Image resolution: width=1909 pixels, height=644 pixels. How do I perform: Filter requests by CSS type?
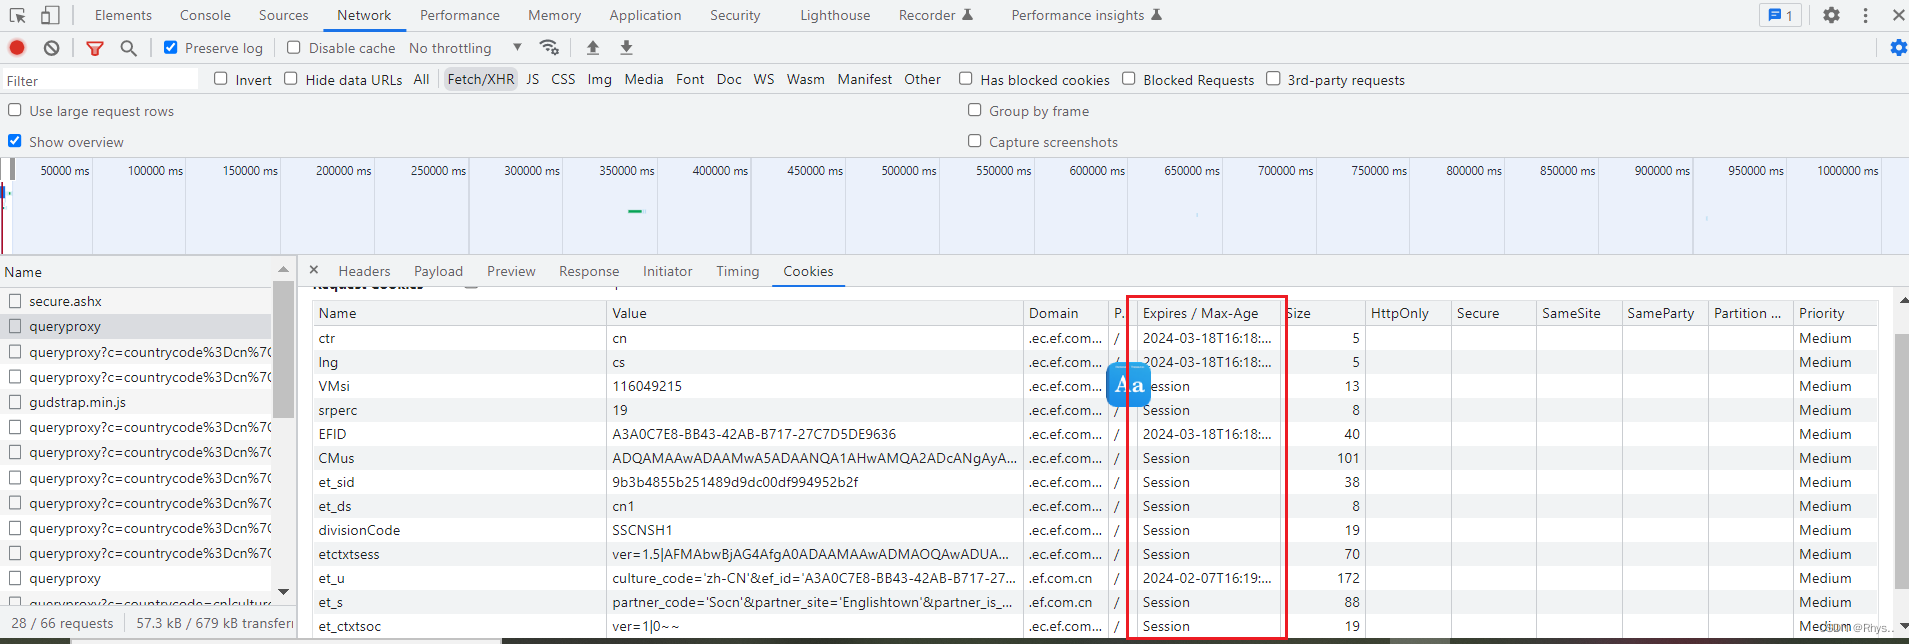[563, 79]
